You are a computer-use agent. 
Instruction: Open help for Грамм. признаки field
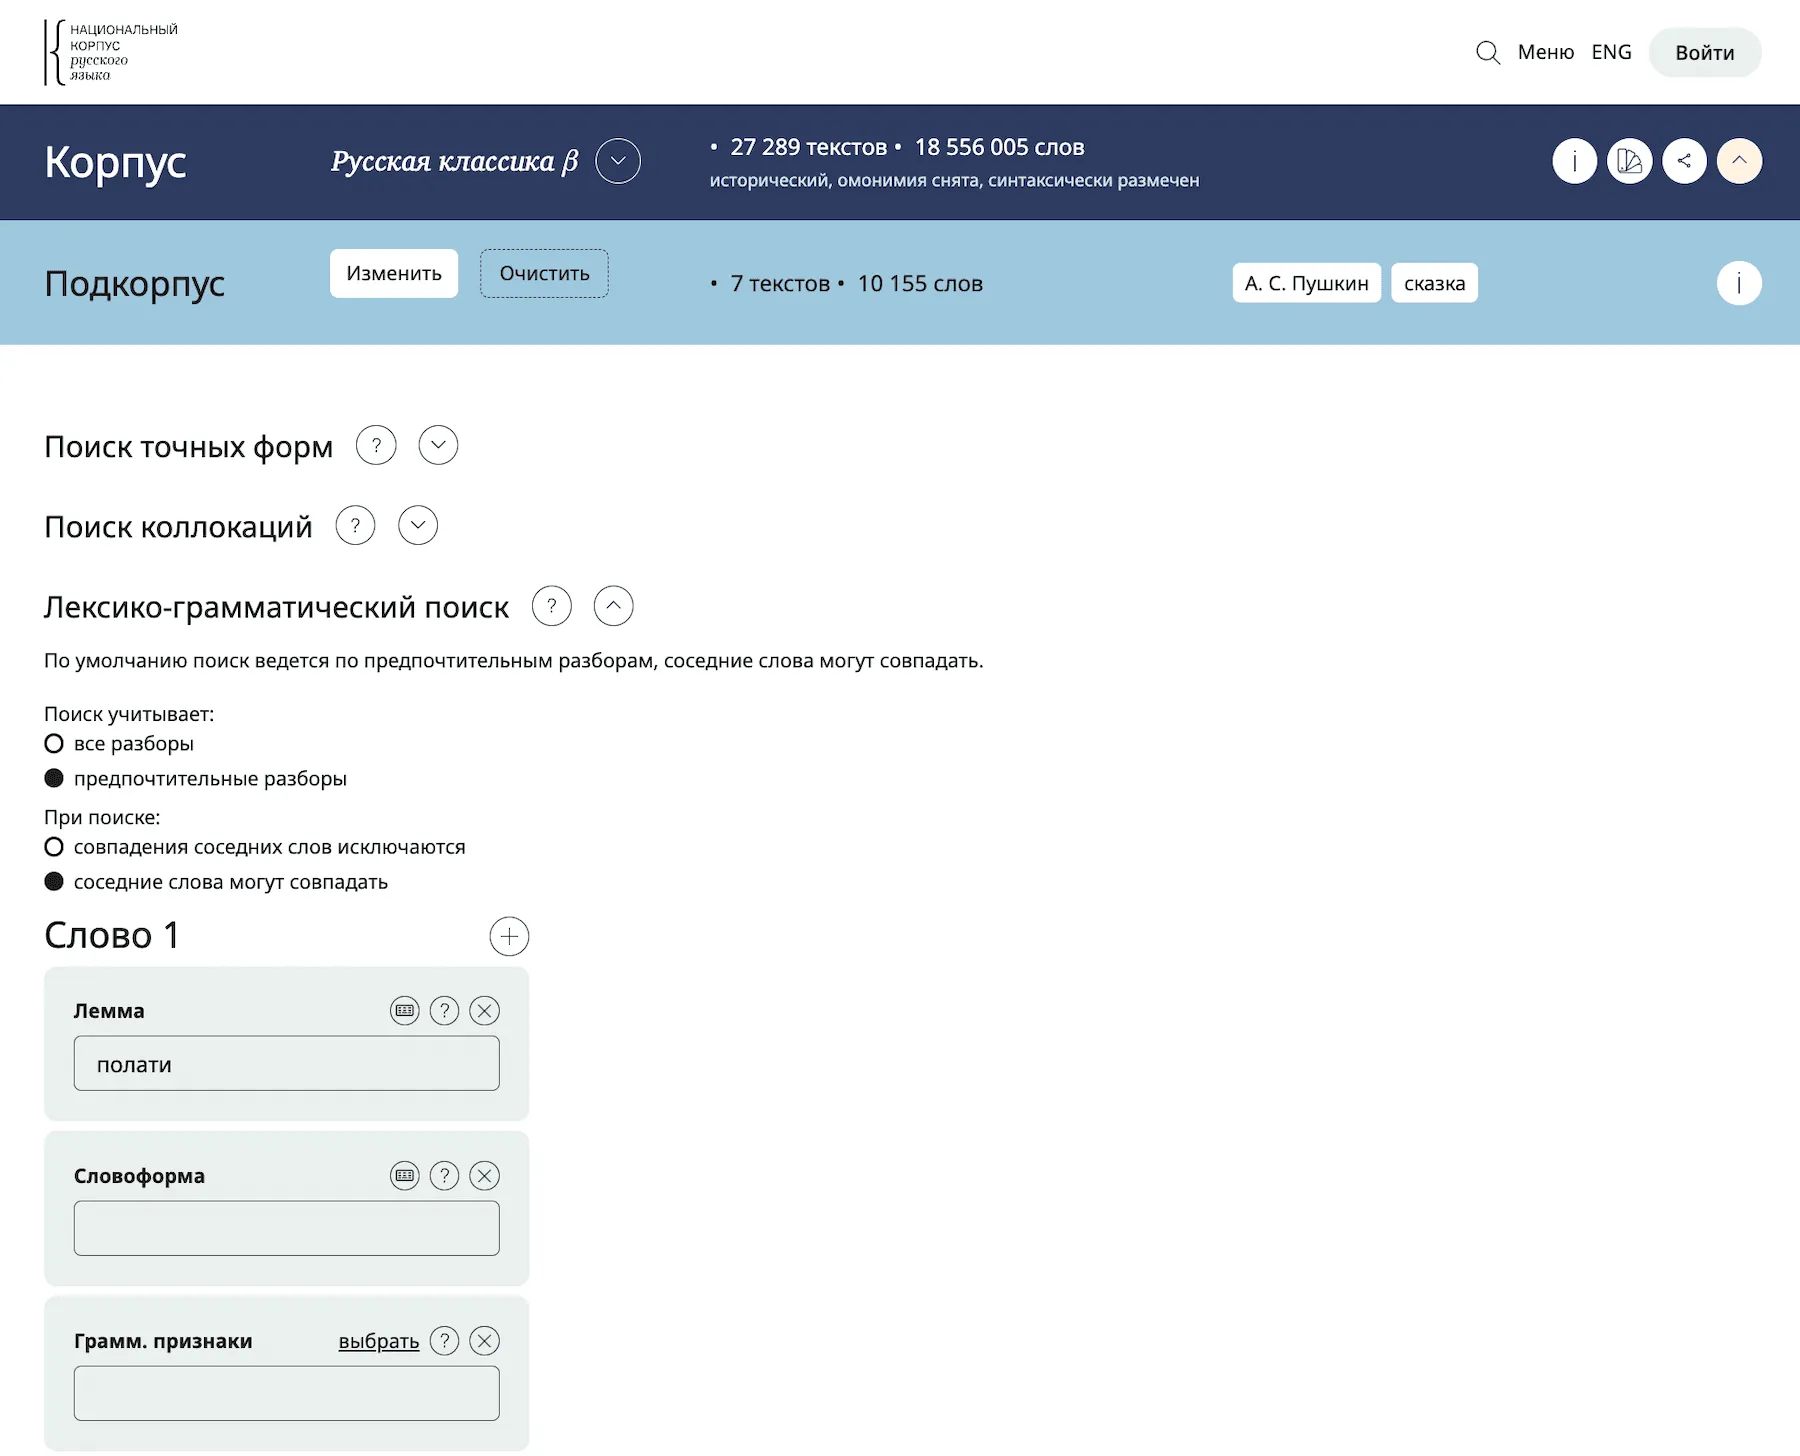point(444,1341)
